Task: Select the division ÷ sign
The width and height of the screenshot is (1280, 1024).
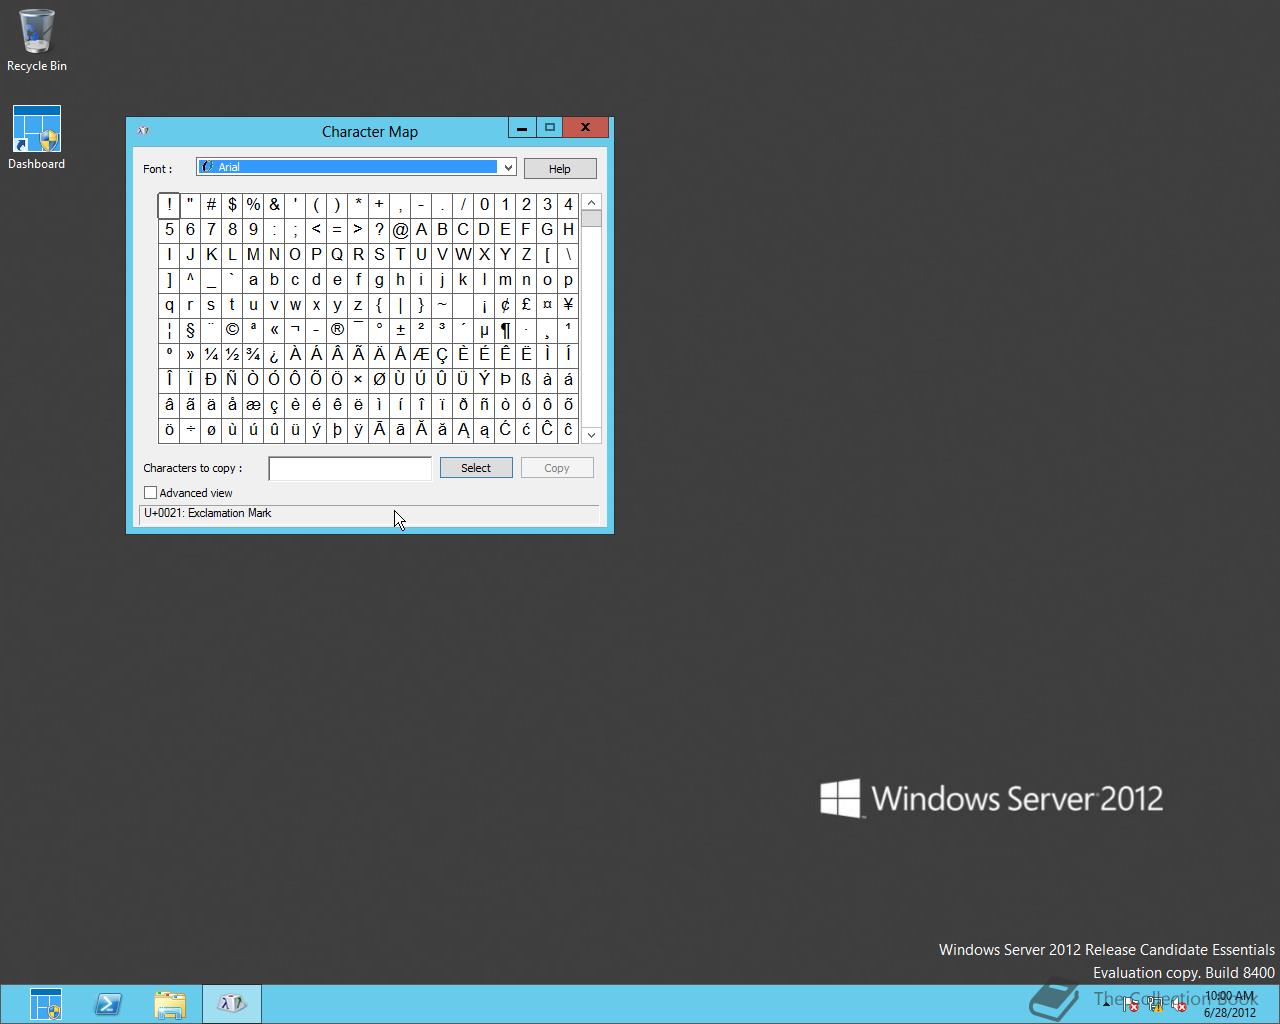Action: coord(190,430)
